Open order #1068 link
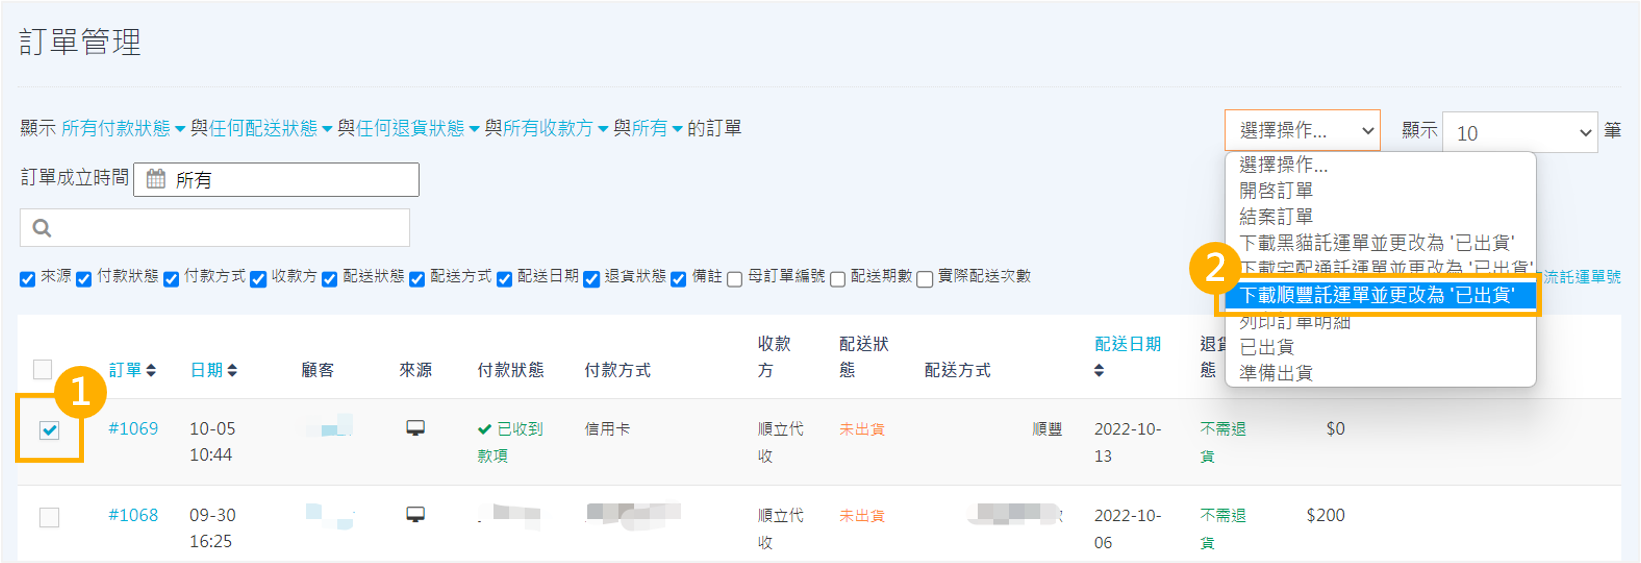Image resolution: width=1641 pixels, height=563 pixels. tap(133, 515)
